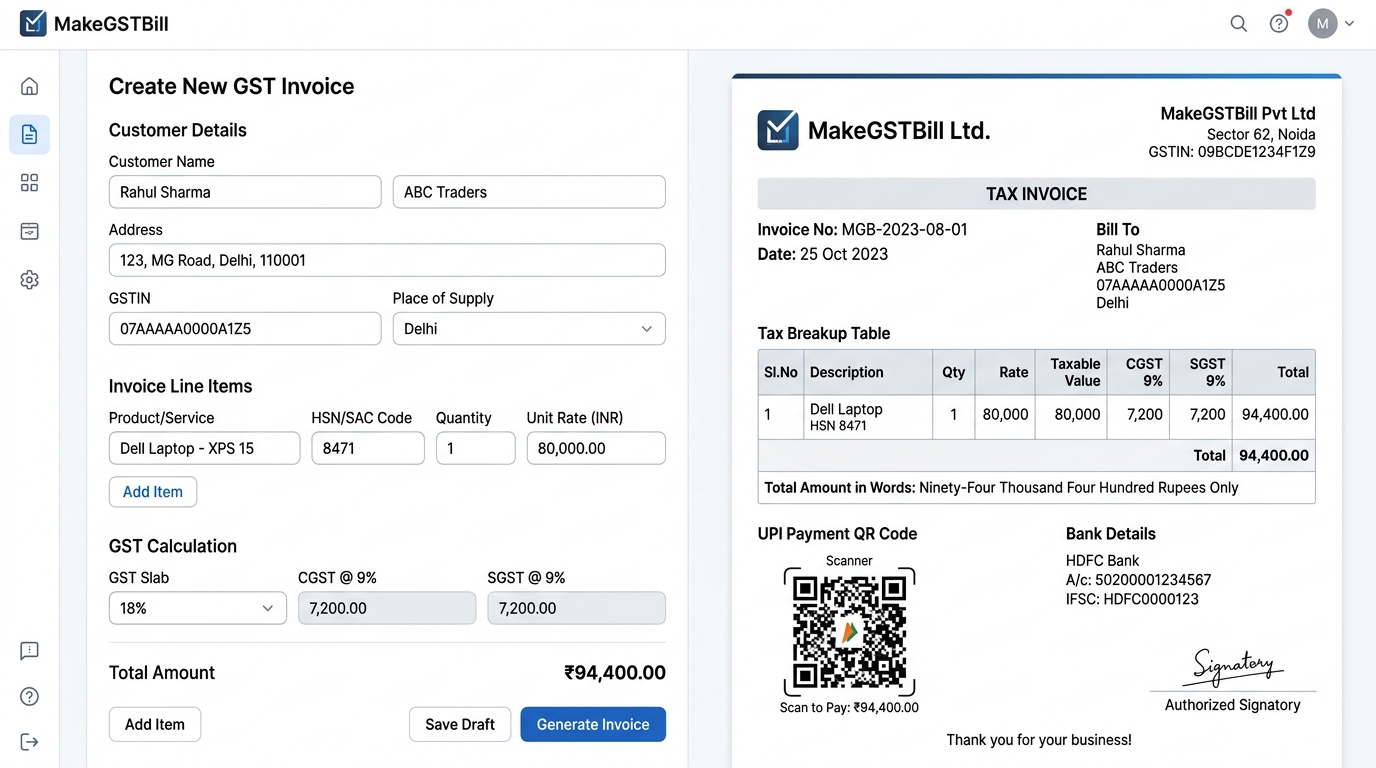Click 07AAAAA0000A1Z5 in Bill To section

(1161, 285)
